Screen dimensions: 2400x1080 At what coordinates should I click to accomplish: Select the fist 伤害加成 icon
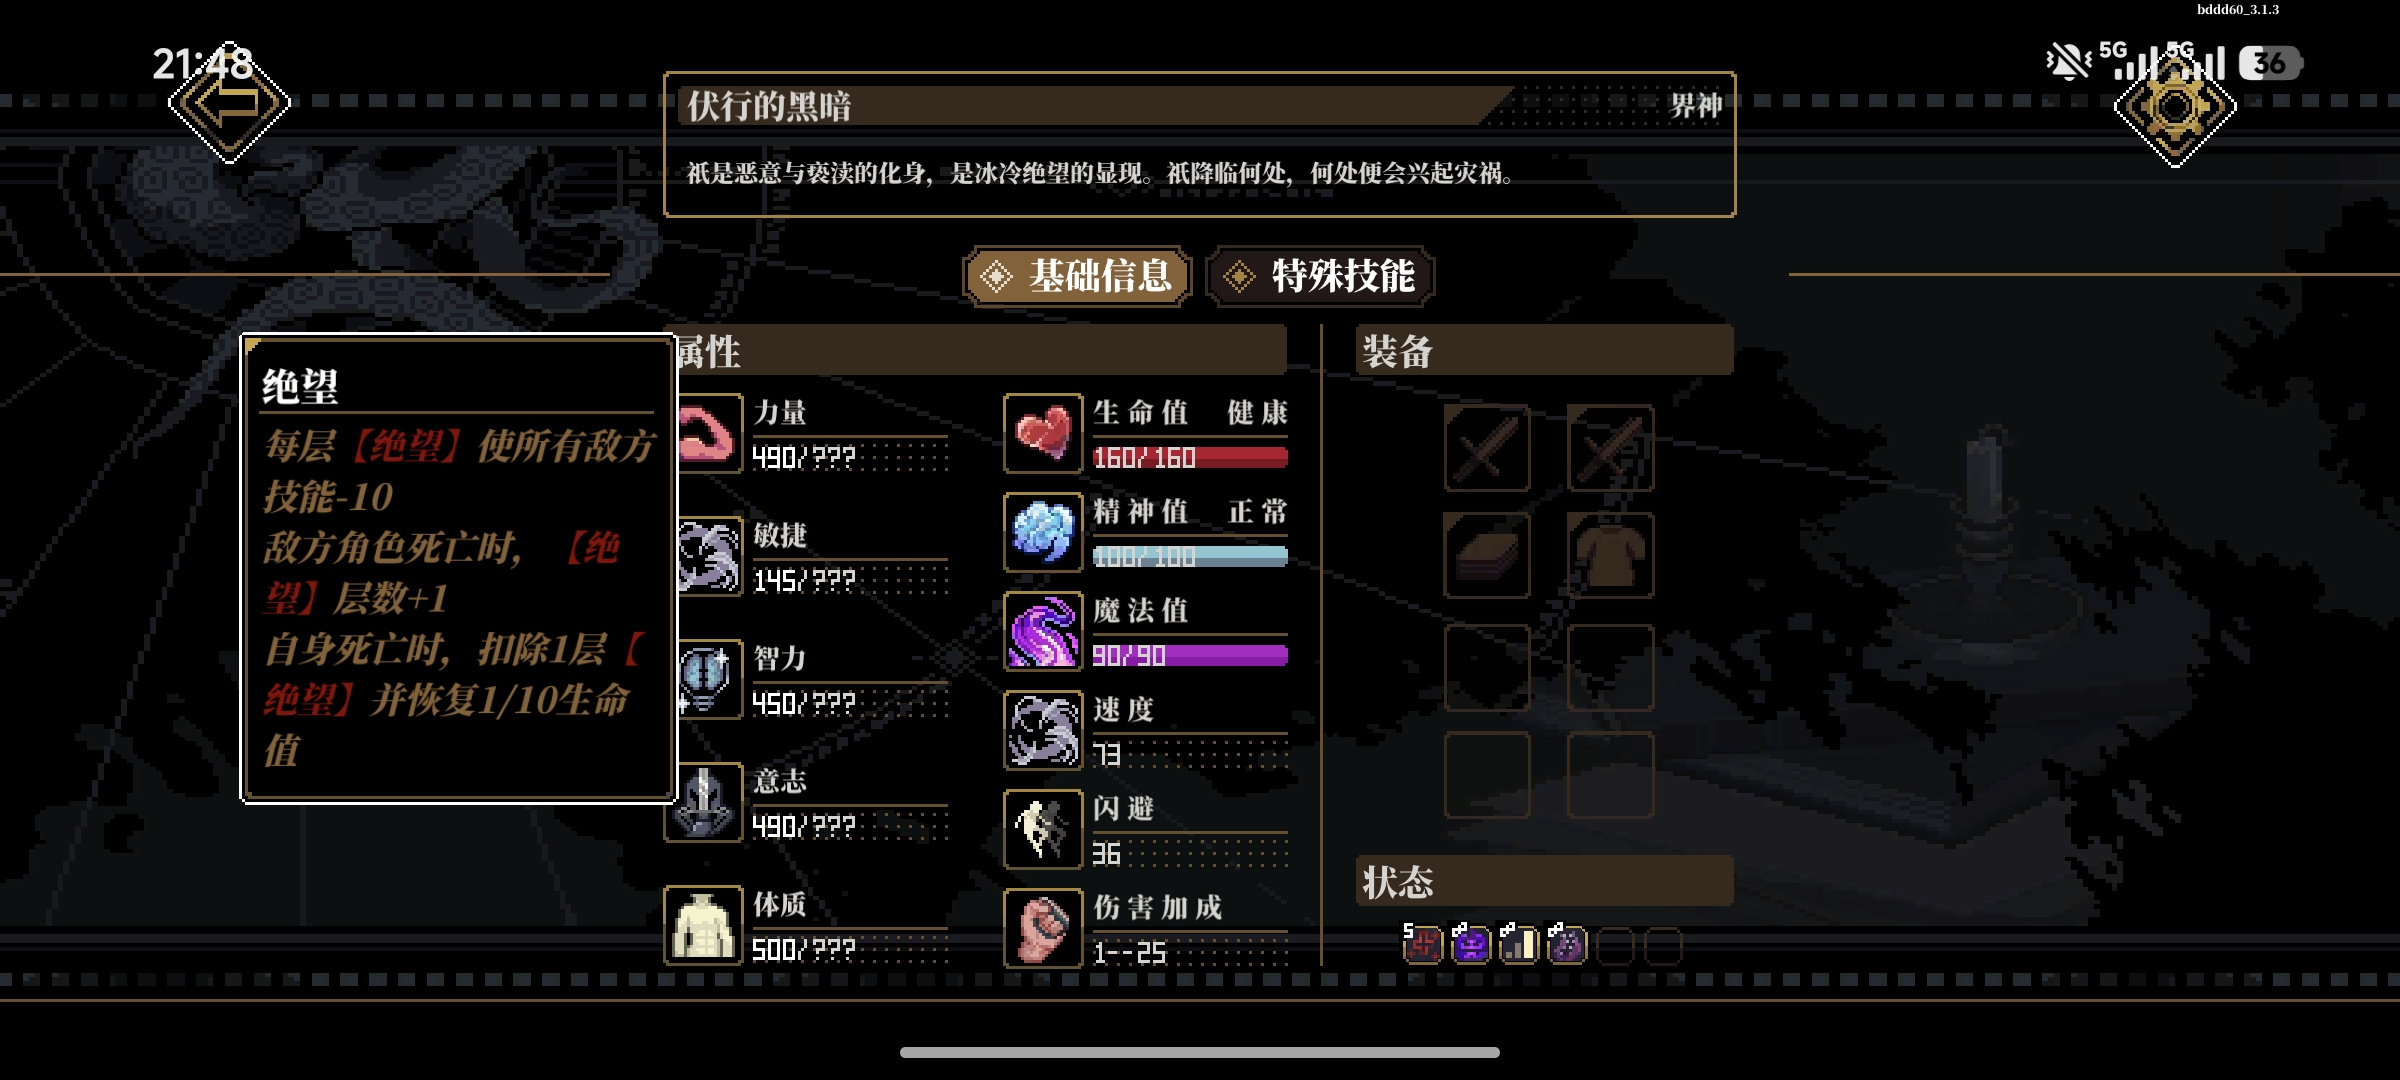tap(1043, 927)
